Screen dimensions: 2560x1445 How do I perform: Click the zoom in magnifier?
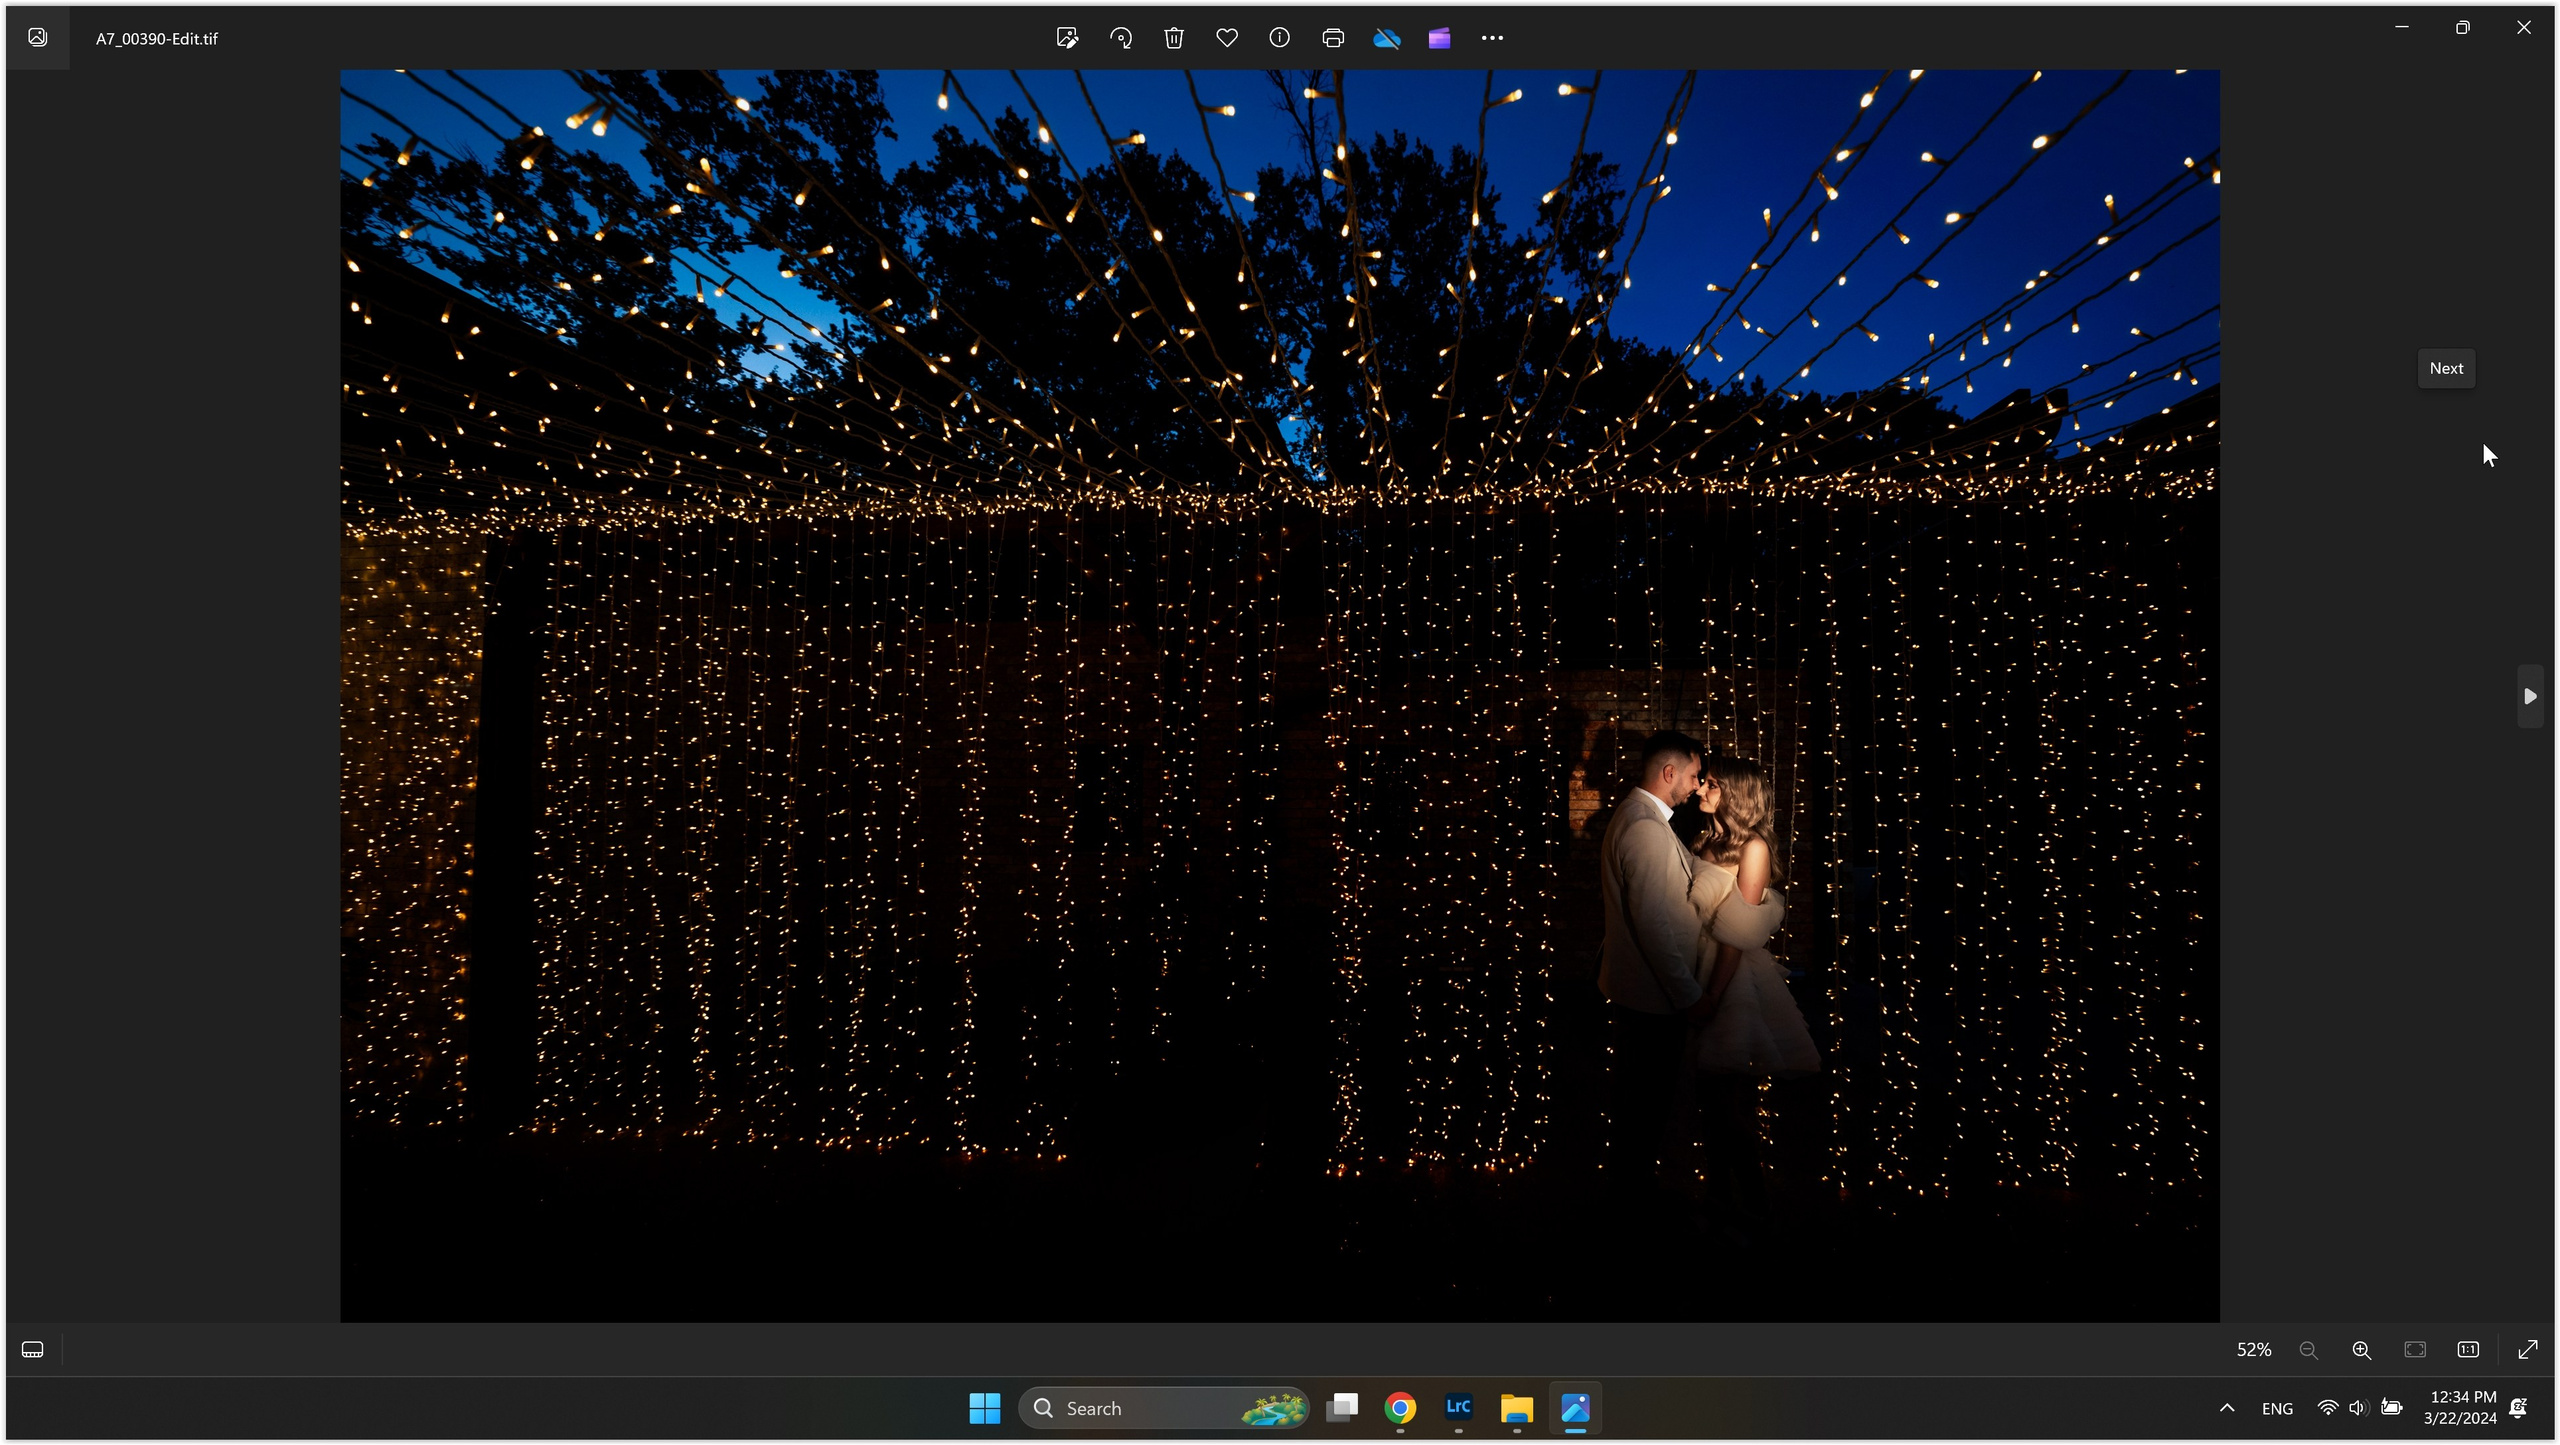coord(2361,1350)
